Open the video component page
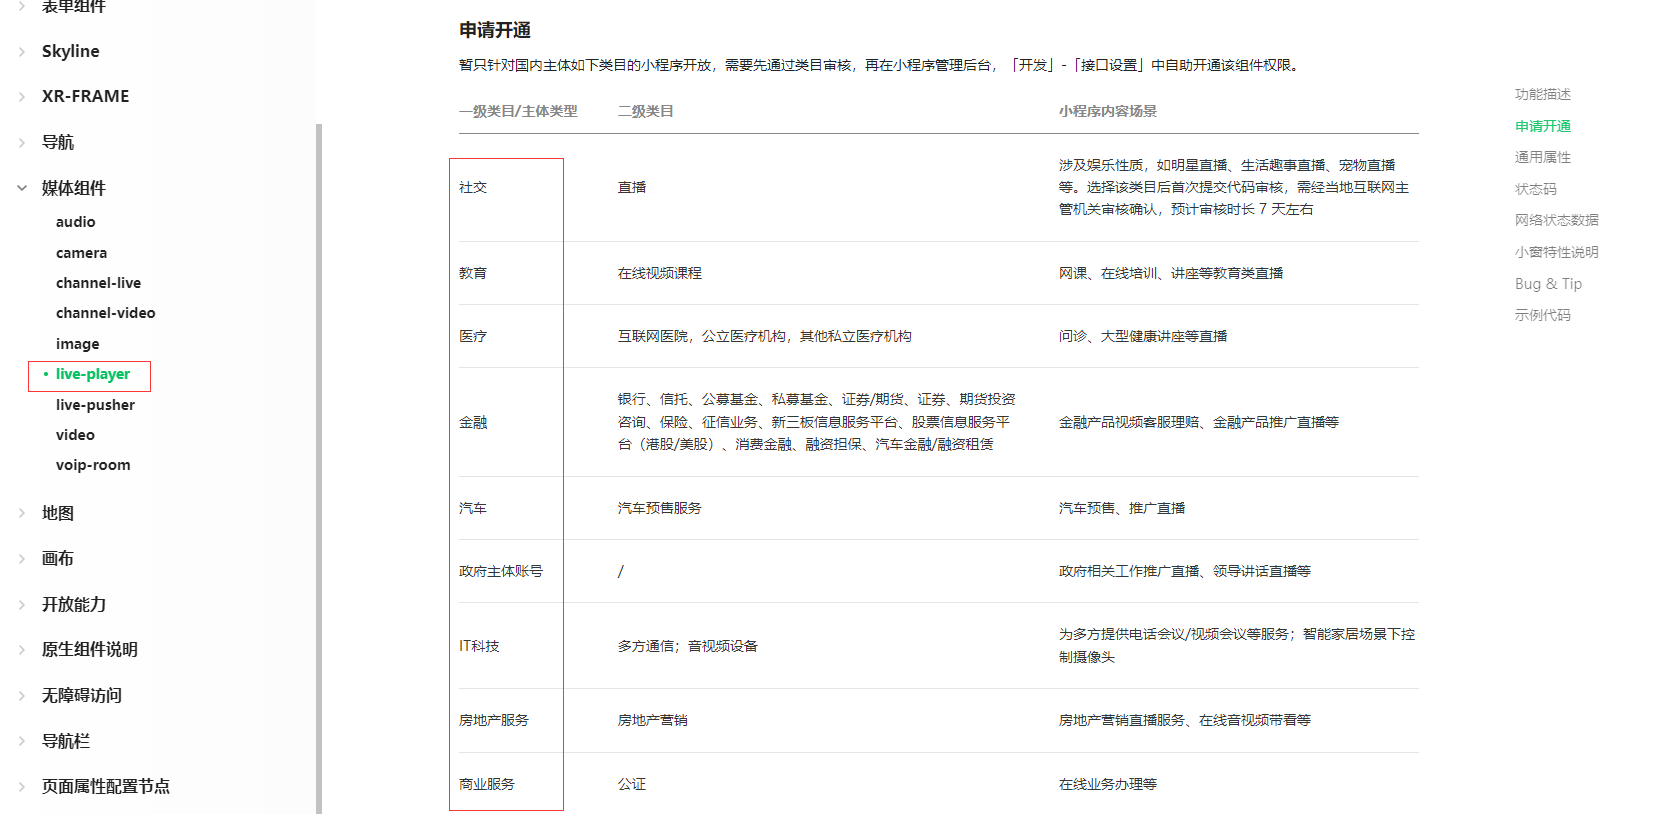This screenshot has height=814, width=1654. click(75, 435)
